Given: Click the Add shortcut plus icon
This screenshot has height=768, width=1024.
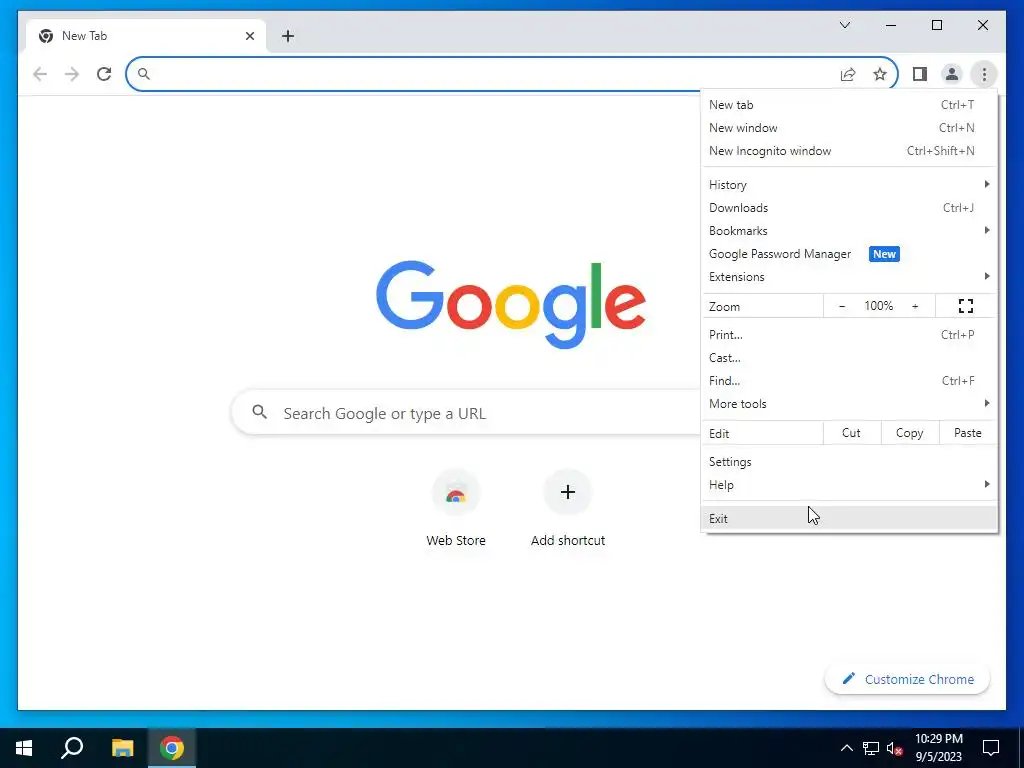Looking at the screenshot, I should point(568,492).
